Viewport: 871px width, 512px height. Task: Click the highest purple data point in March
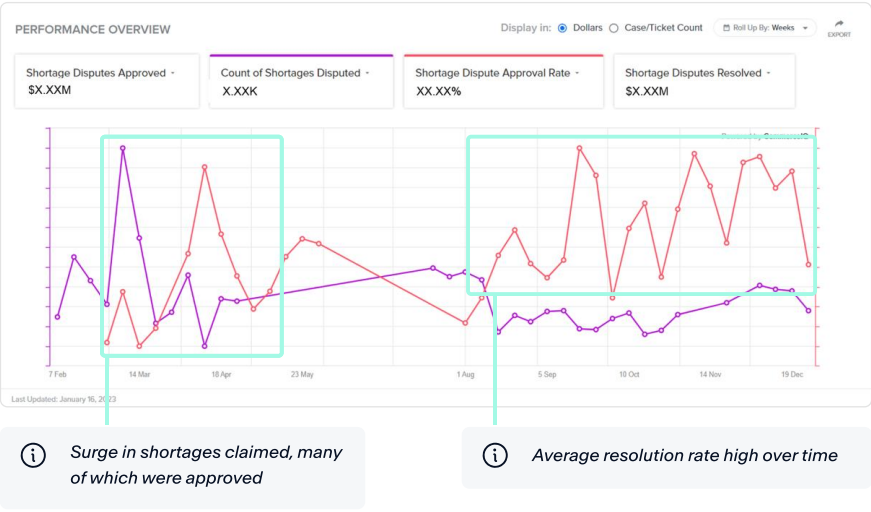coord(123,148)
